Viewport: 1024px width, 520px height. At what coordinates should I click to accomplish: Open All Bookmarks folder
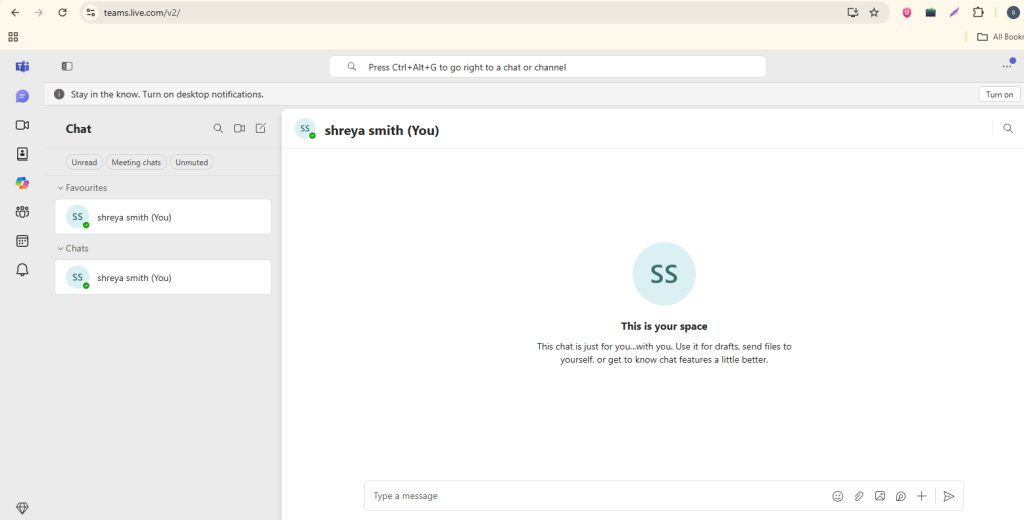pos(1000,37)
